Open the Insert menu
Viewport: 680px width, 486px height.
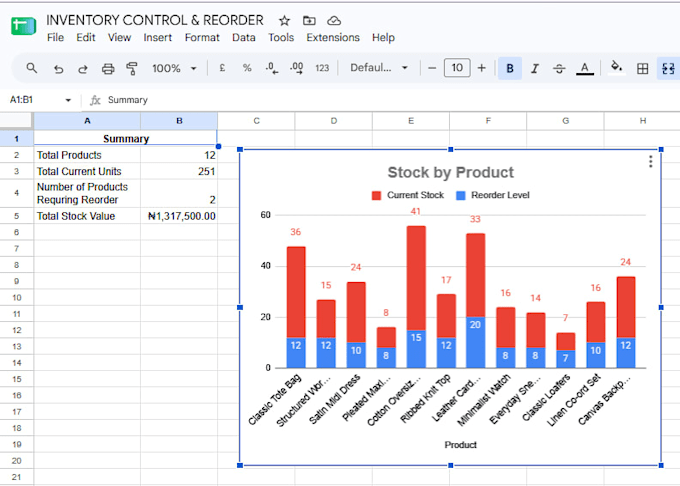coord(157,38)
